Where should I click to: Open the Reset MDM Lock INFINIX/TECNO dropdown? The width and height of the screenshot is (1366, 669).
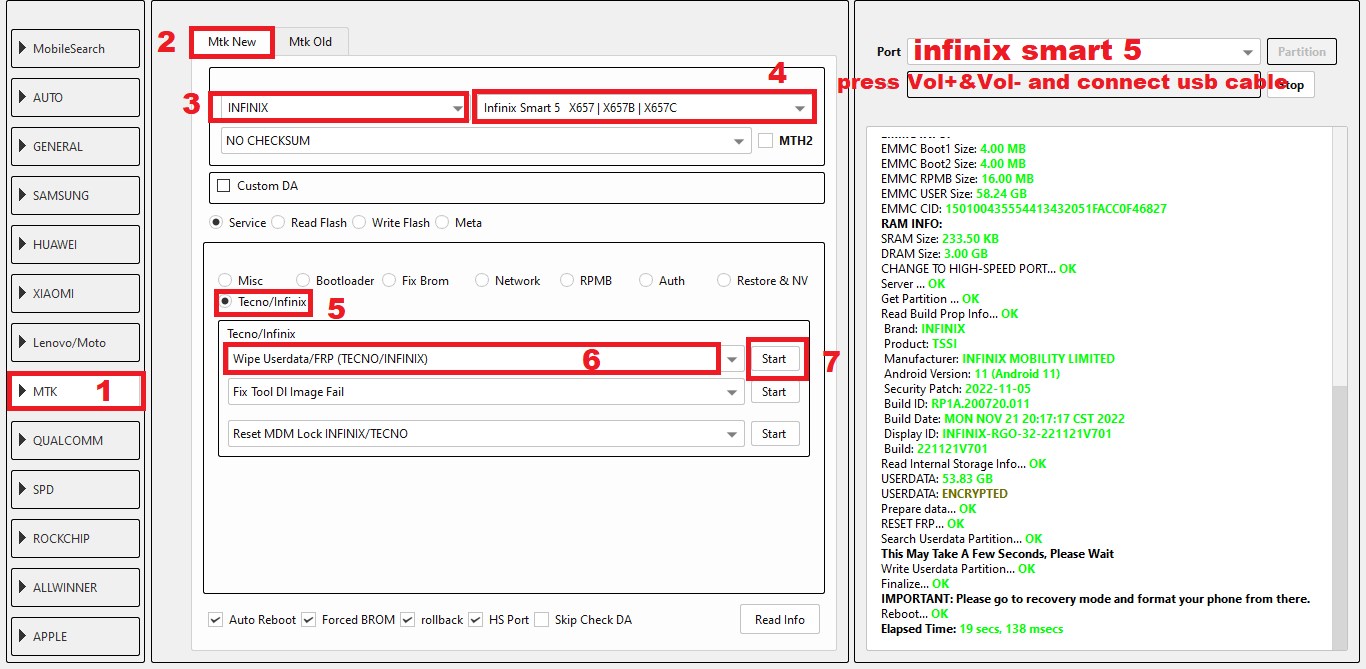point(486,434)
